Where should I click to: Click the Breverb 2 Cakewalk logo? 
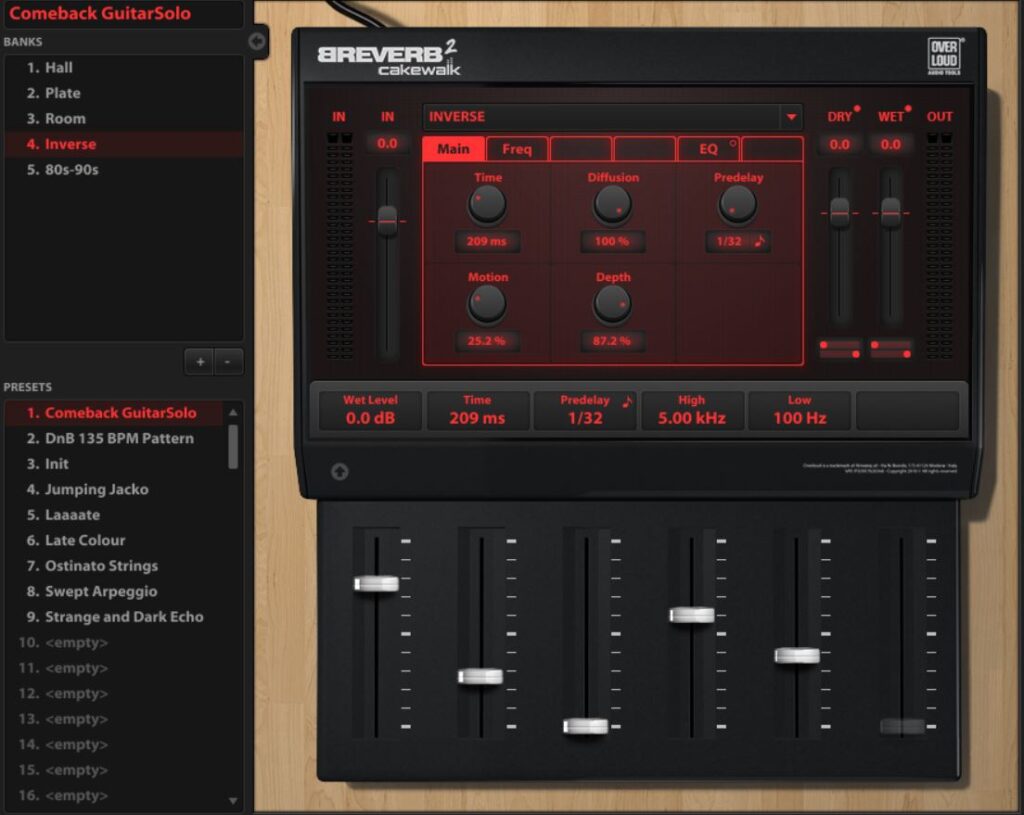(x=389, y=59)
